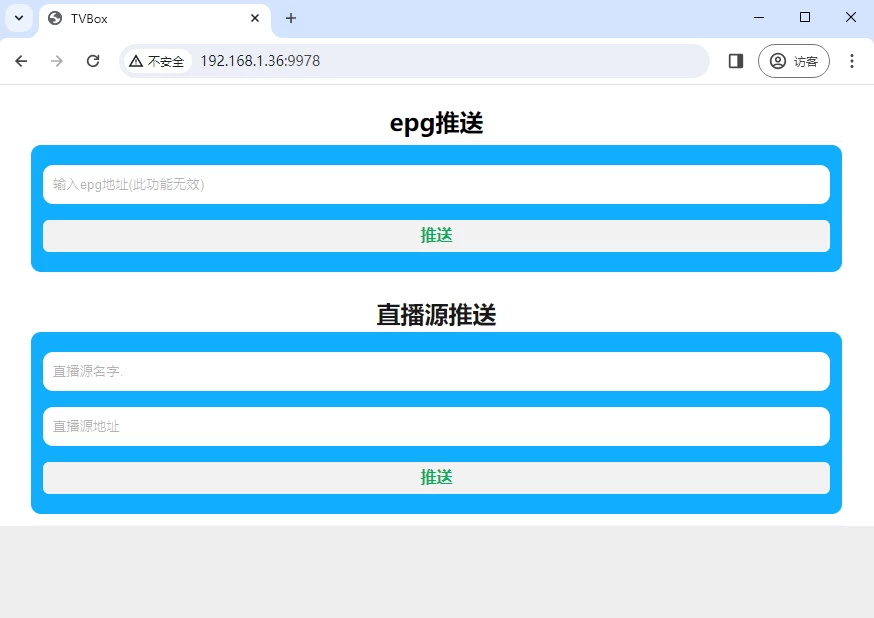Click the epg 地址 input field
Viewport: 874px width, 618px height.
tap(436, 184)
